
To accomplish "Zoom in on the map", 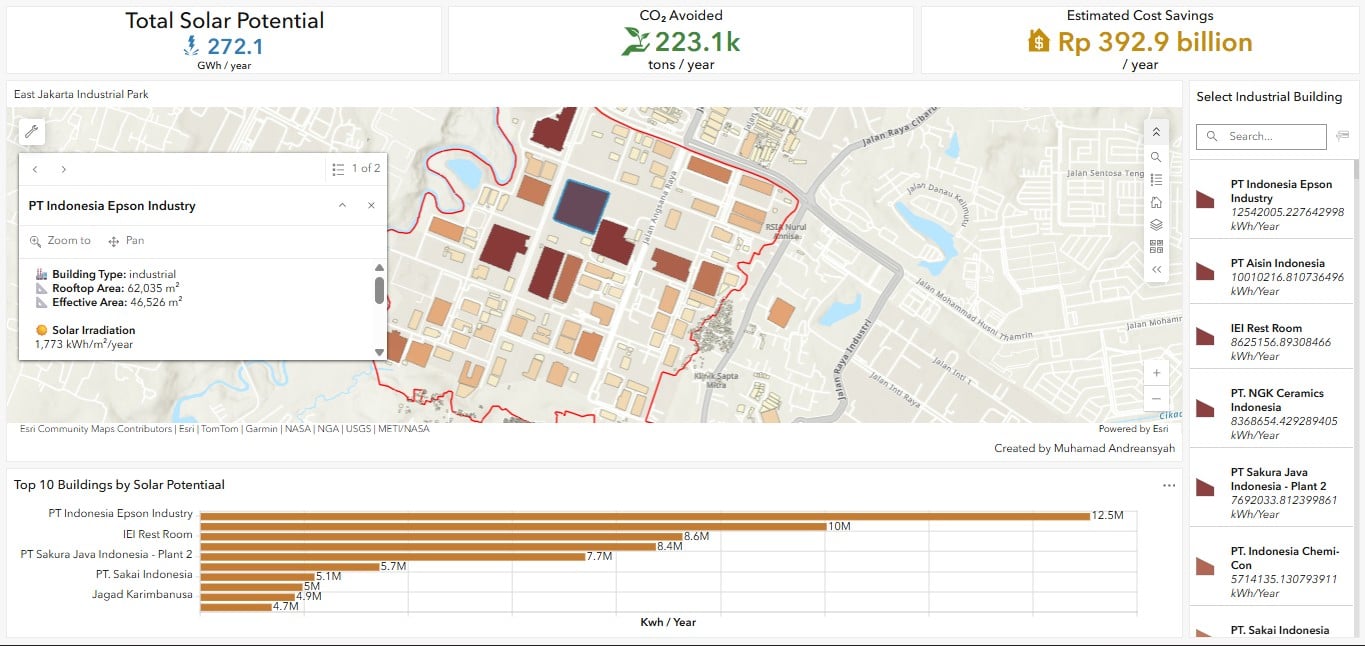I will click(1156, 373).
